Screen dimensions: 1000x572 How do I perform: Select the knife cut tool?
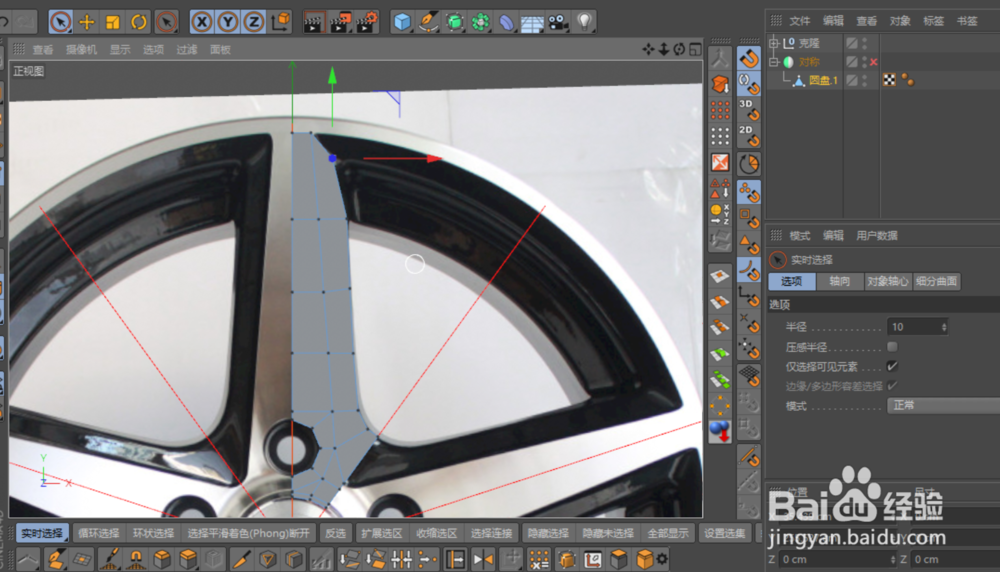point(240,560)
